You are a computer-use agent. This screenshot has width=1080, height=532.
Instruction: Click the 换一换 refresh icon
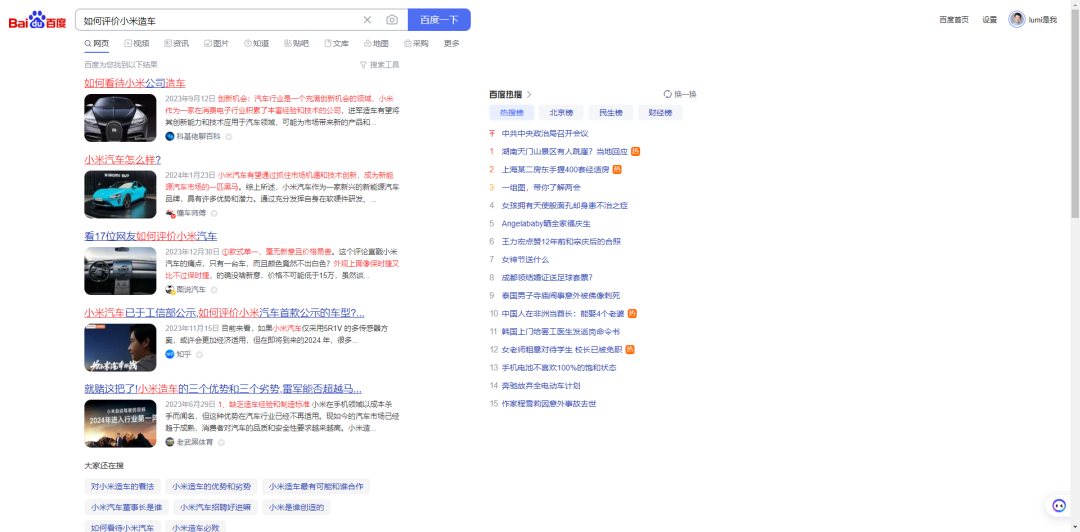point(668,94)
